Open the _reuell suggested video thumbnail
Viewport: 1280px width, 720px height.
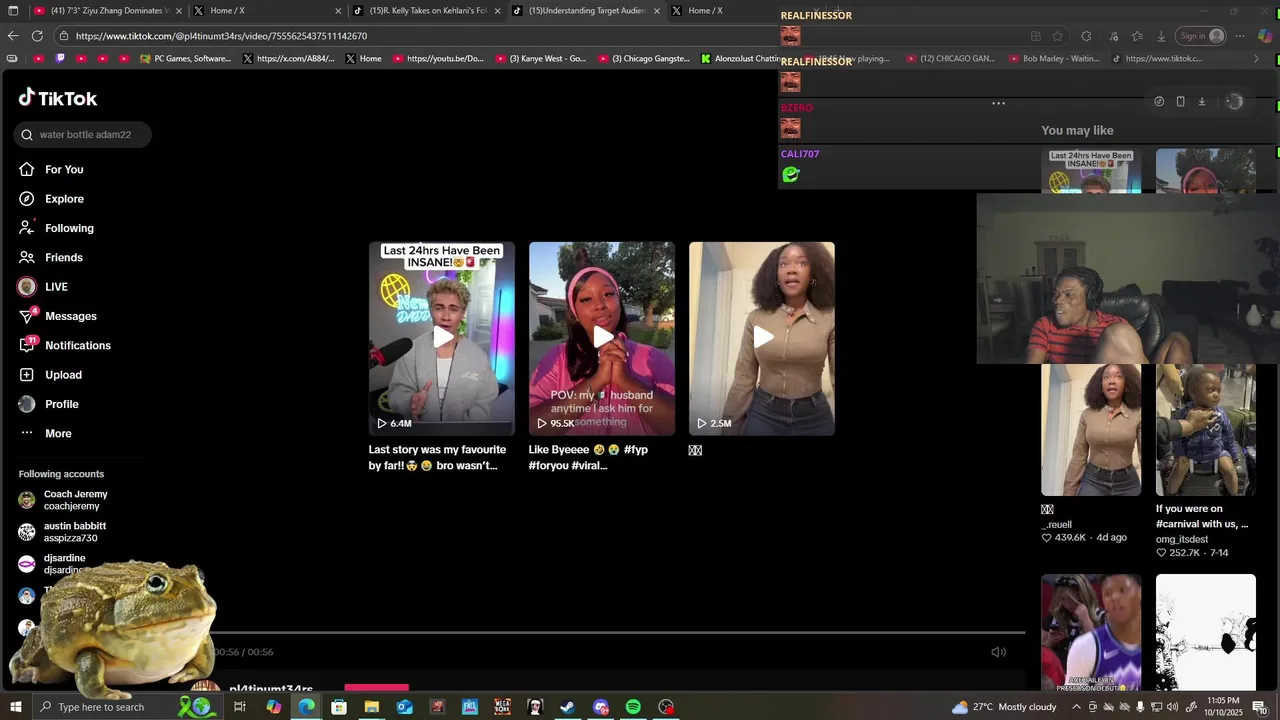pos(1091,430)
